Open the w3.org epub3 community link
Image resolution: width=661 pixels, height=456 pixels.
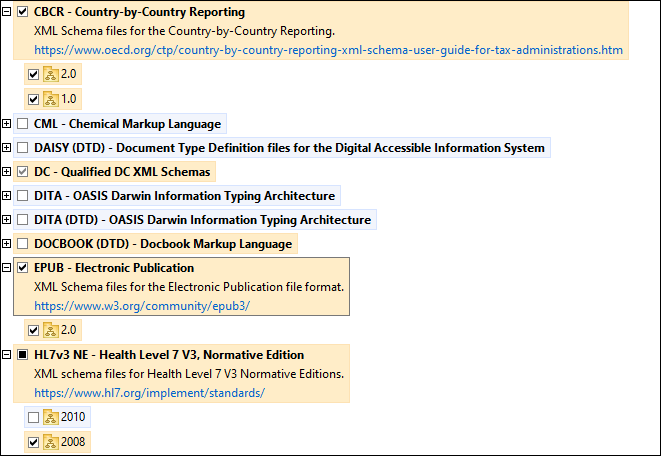coord(142,305)
